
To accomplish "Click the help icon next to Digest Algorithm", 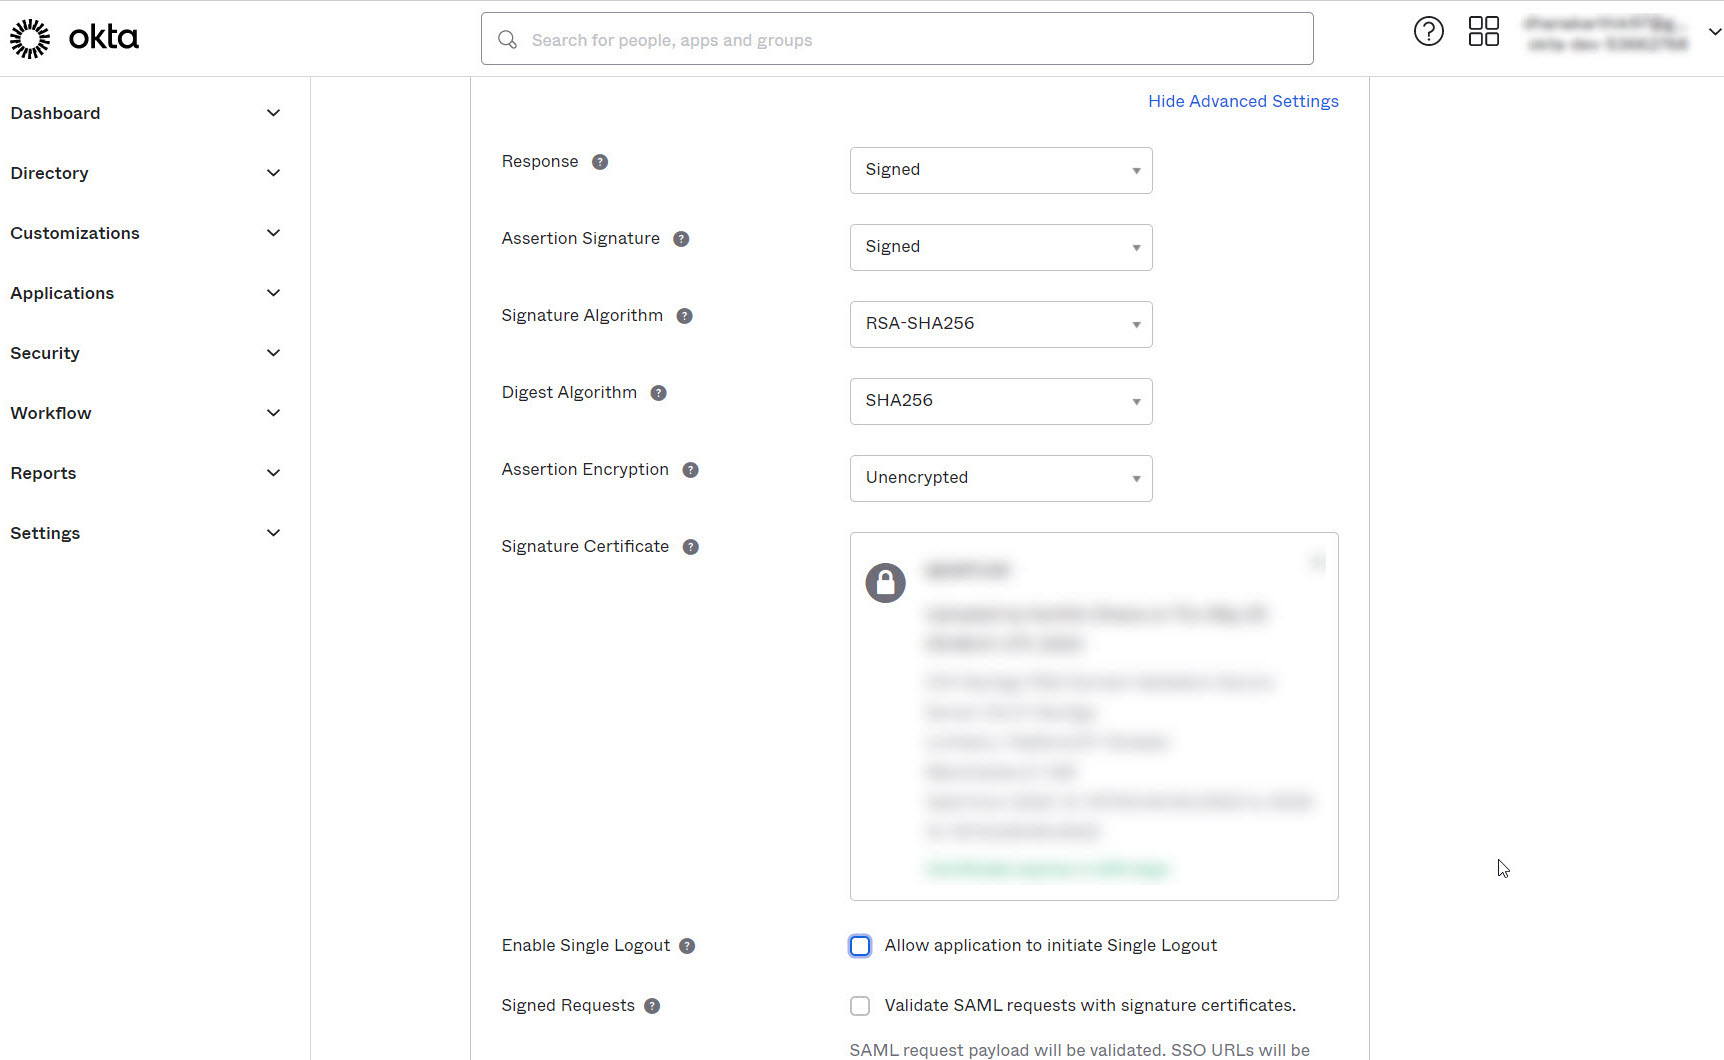I will pos(658,393).
